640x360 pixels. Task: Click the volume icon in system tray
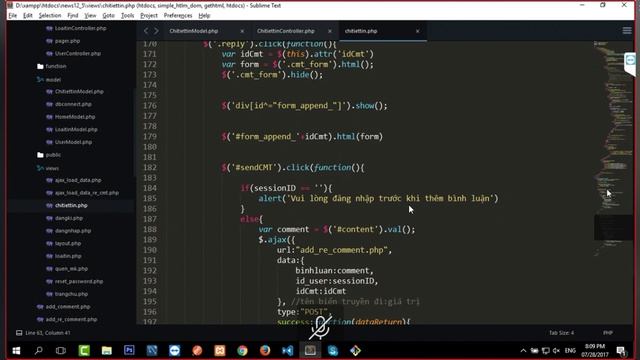click(x=556, y=351)
